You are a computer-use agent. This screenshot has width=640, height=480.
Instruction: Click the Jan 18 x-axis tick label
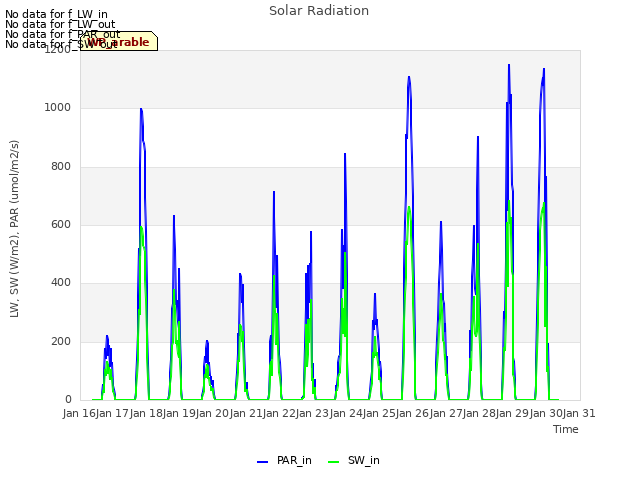(146, 413)
